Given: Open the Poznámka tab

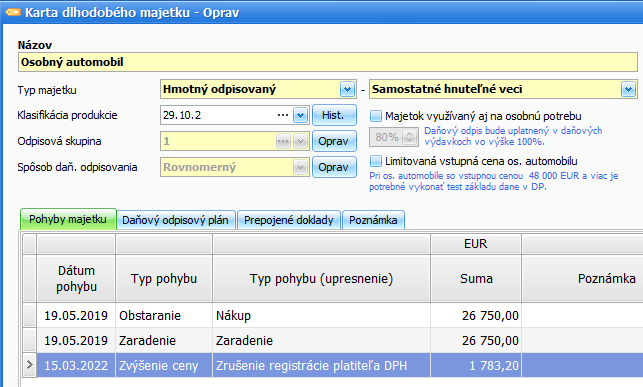Looking at the screenshot, I should [373, 220].
